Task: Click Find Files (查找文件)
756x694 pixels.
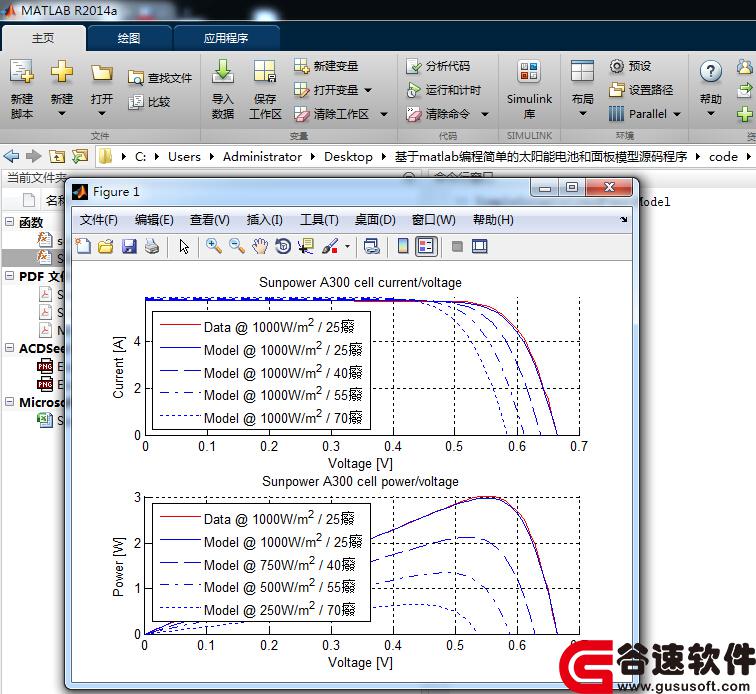Action: [160, 78]
